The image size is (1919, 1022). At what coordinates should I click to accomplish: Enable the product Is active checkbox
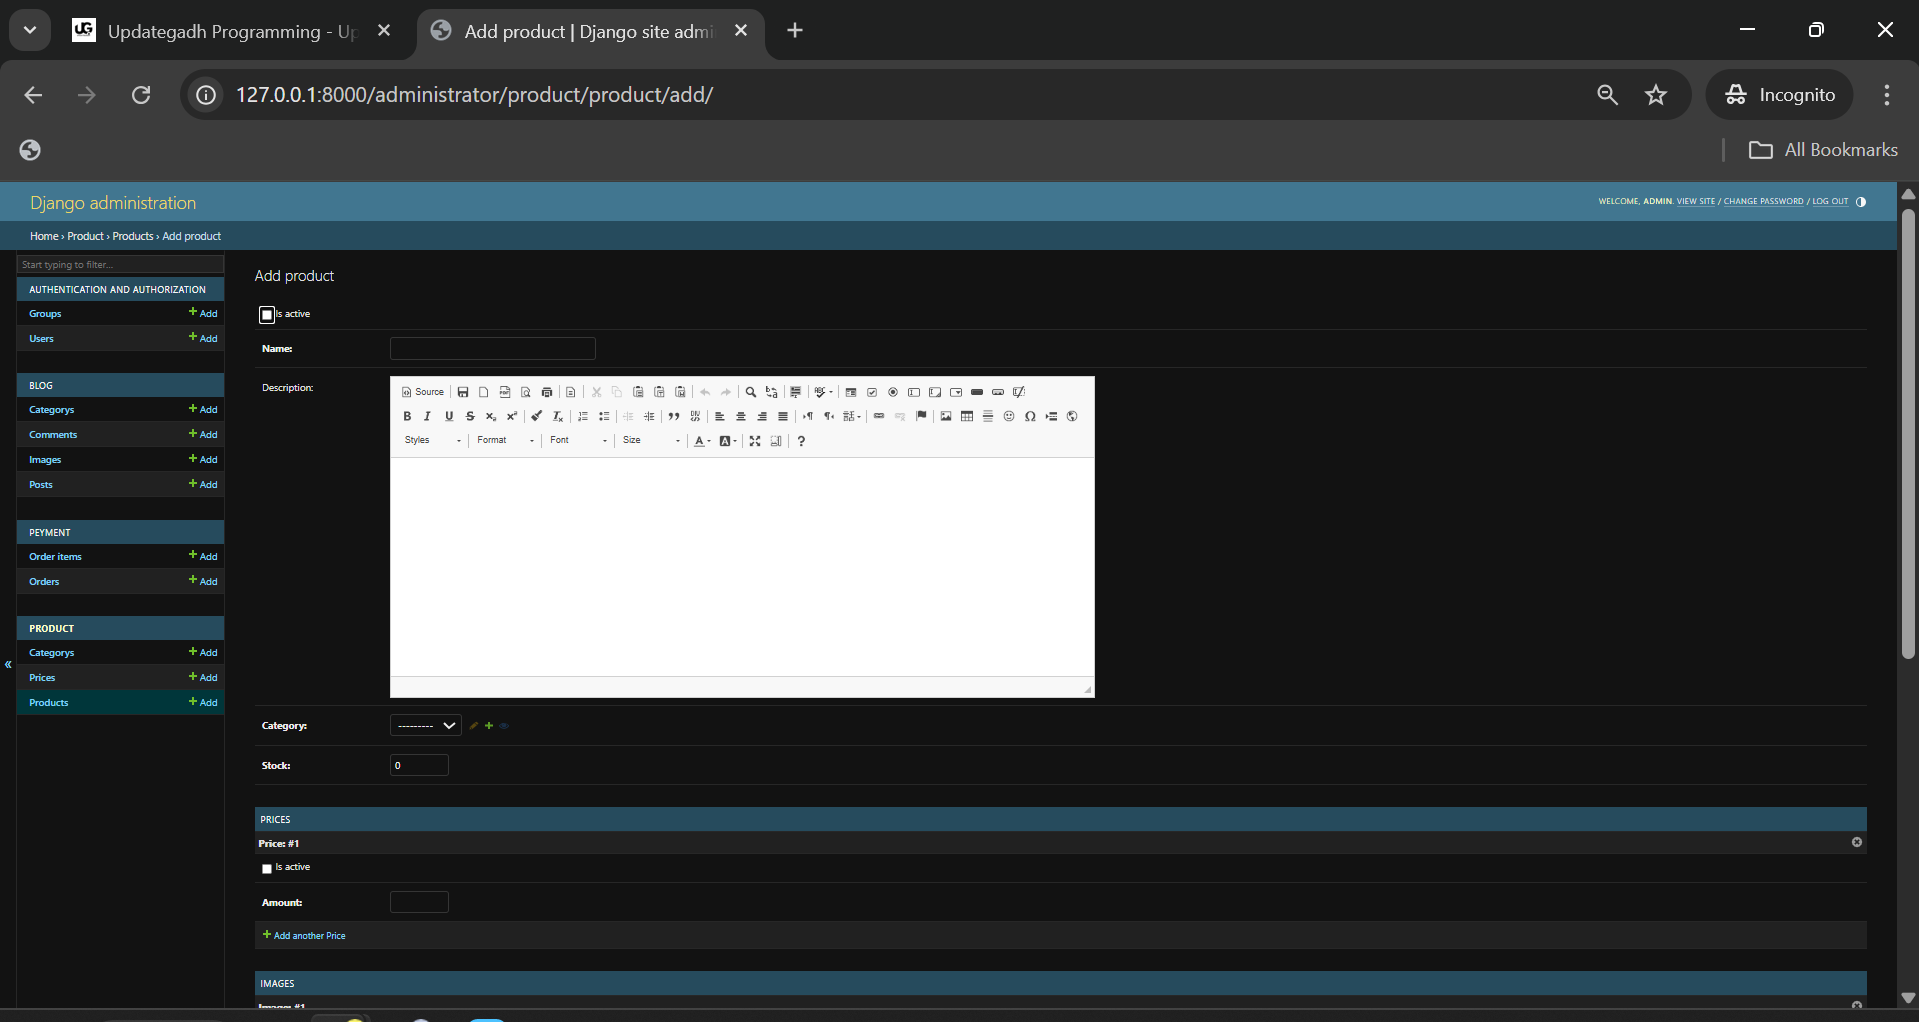[267, 315]
